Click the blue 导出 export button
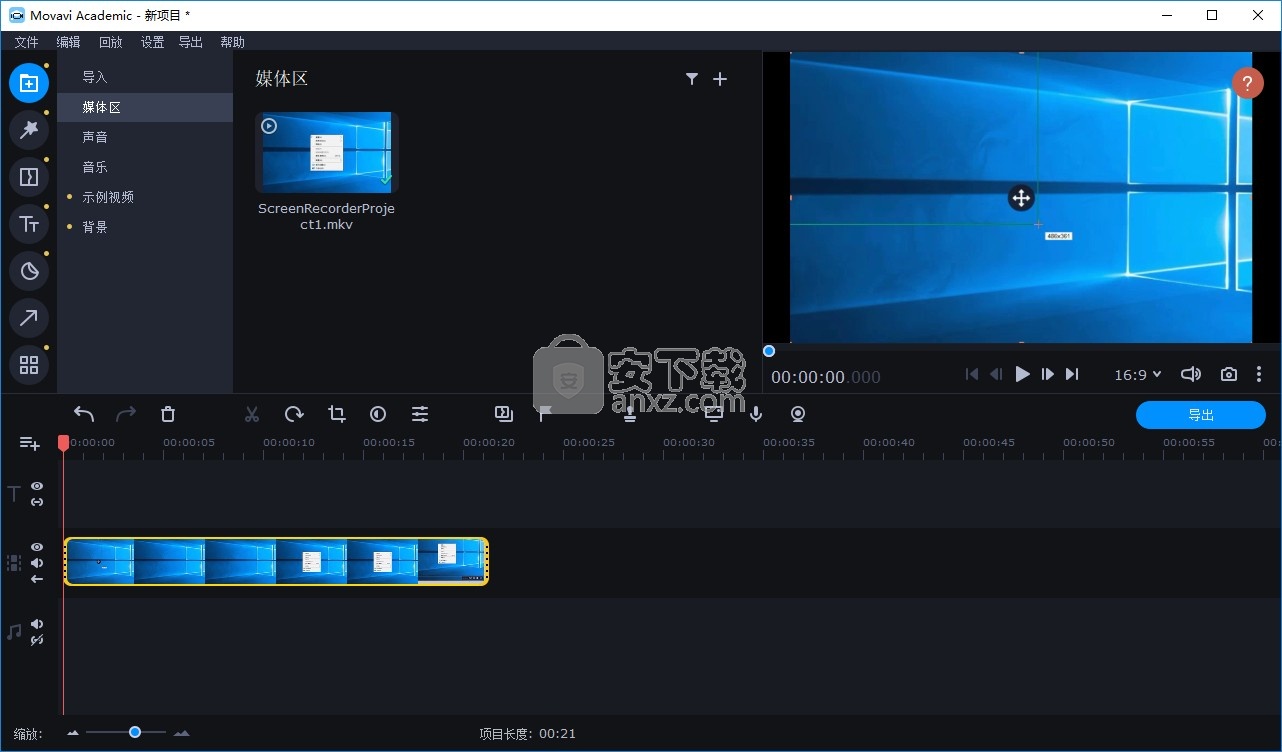This screenshot has width=1282, height=752. click(x=1201, y=415)
